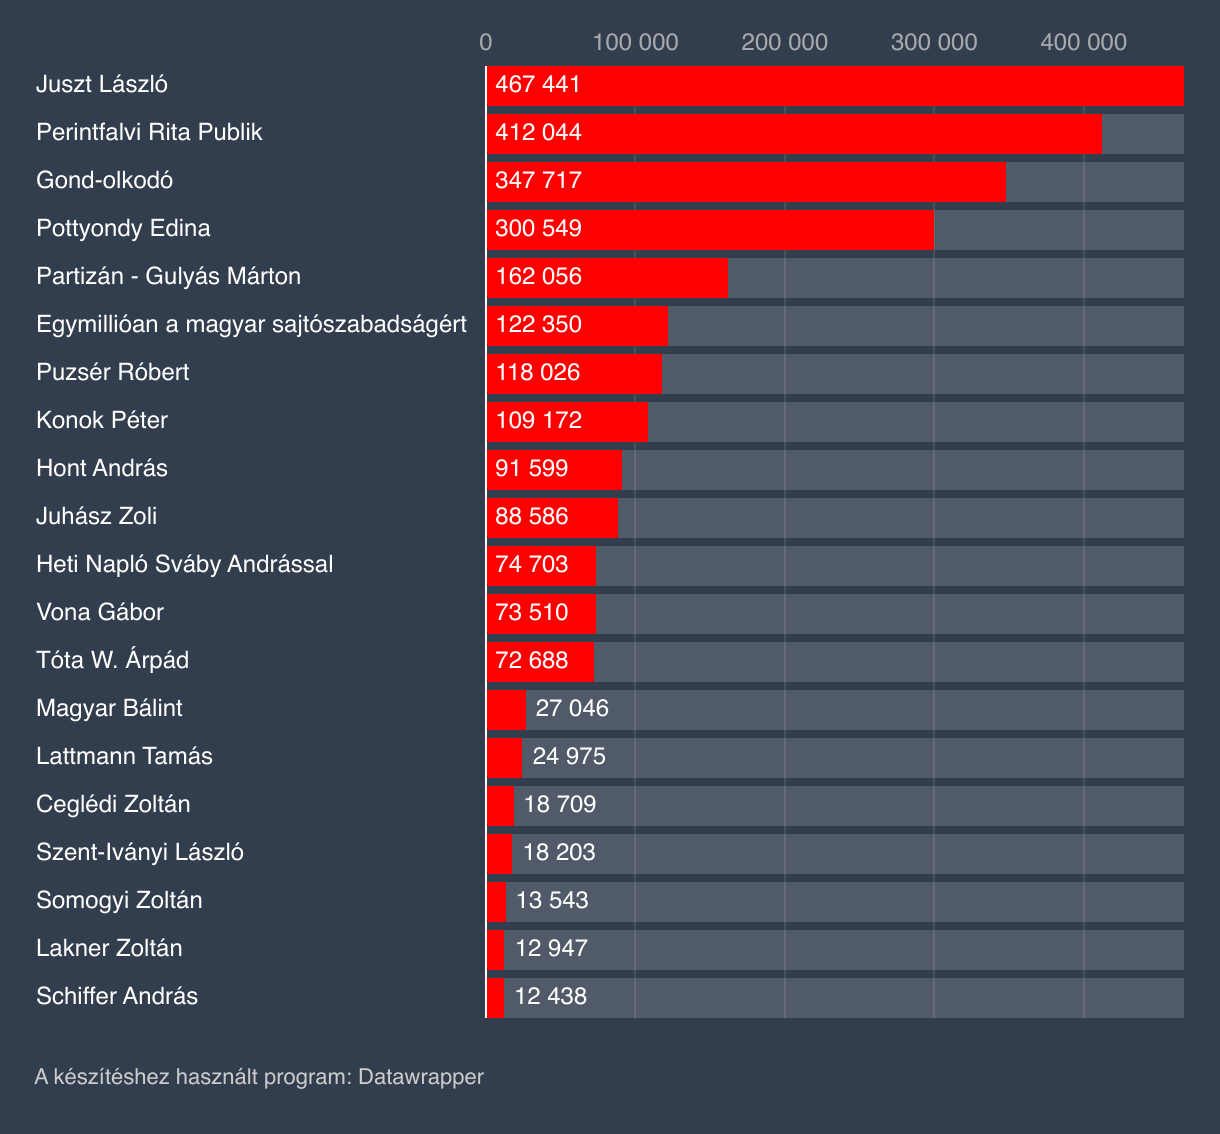Click the Hont András label
The height and width of the screenshot is (1134, 1220).
(x=101, y=469)
